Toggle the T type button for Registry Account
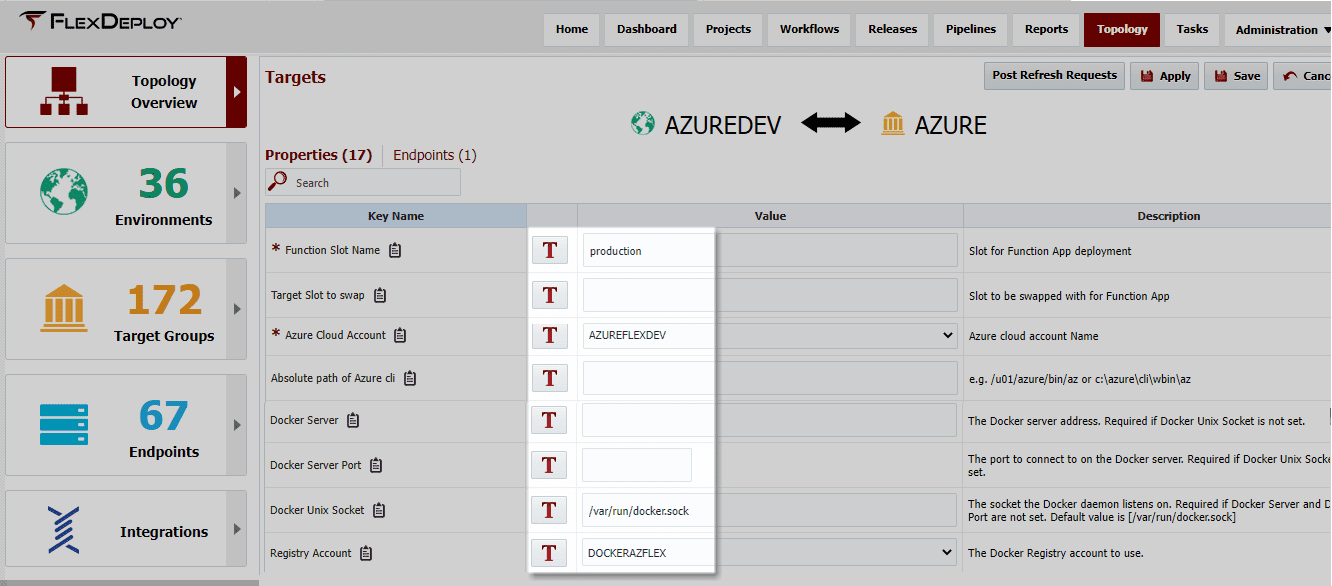This screenshot has width=1332, height=586. 549,553
